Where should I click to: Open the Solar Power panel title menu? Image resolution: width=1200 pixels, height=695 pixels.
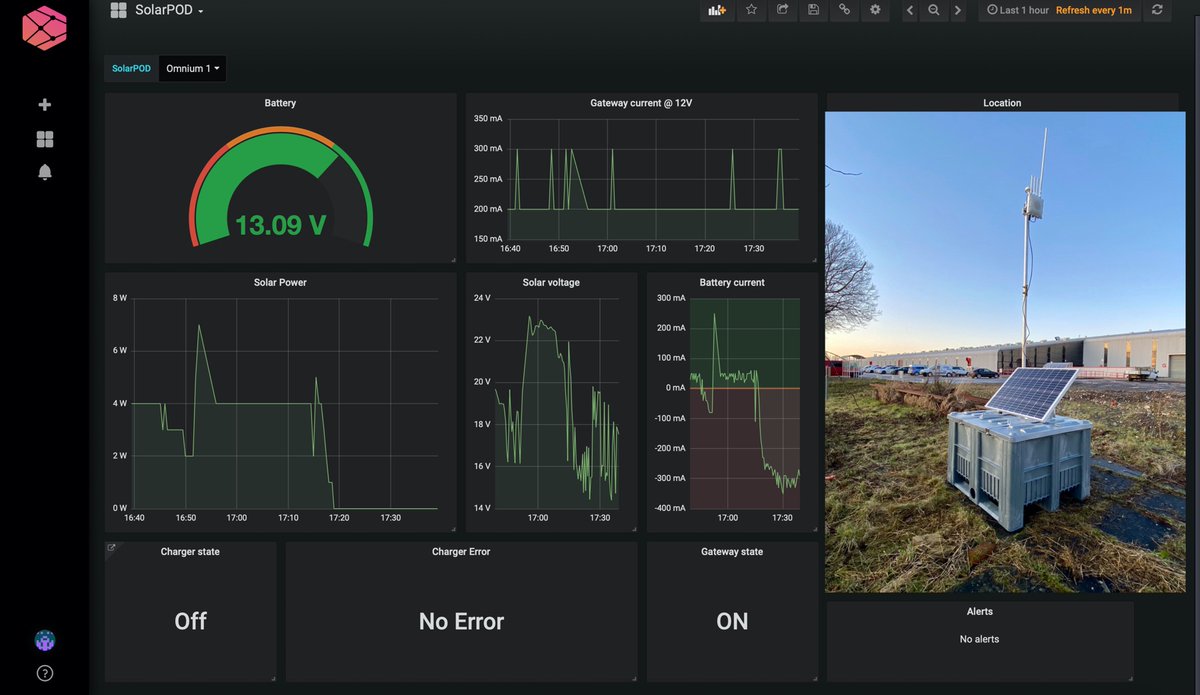click(280, 282)
